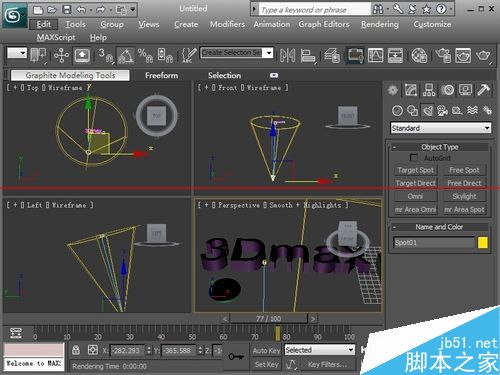500x375 pixels.
Task: Click the Render Production teapot icon
Action: [483, 55]
